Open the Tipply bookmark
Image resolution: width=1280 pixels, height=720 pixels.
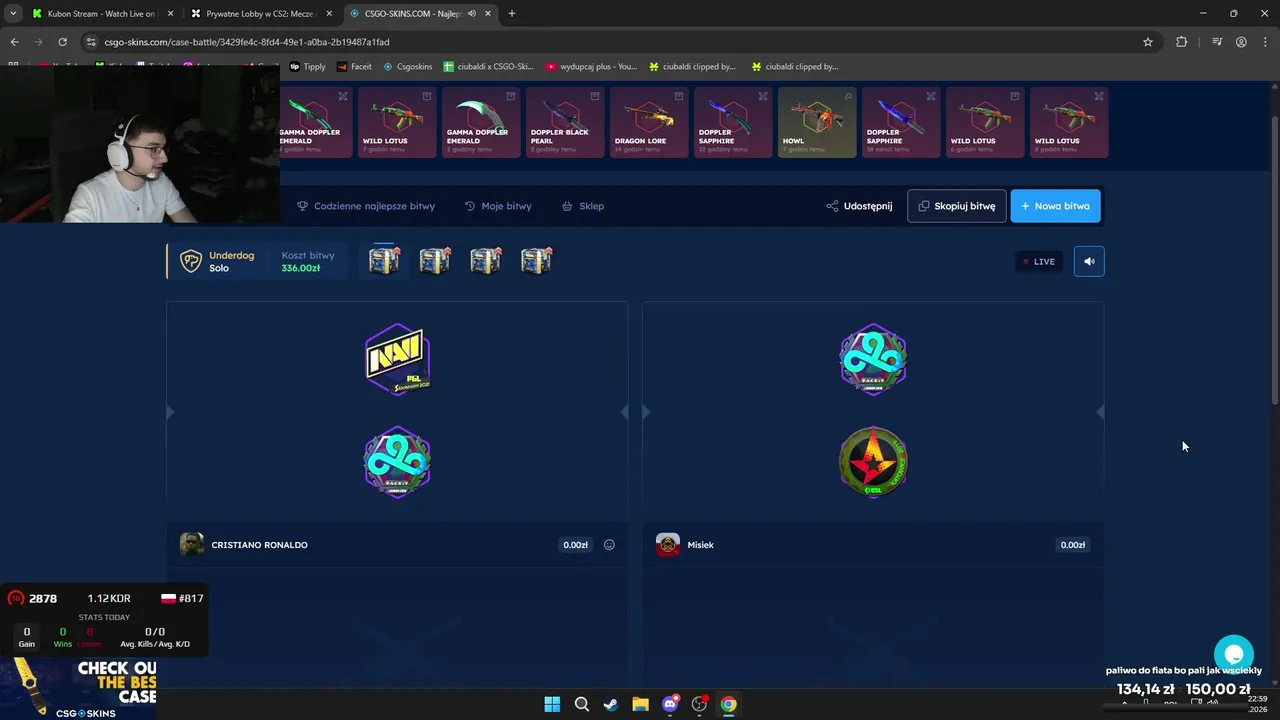308,67
